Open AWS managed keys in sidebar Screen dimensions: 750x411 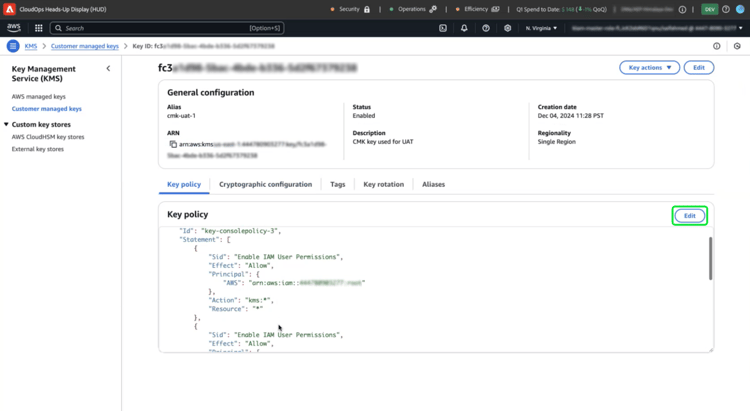click(x=39, y=97)
